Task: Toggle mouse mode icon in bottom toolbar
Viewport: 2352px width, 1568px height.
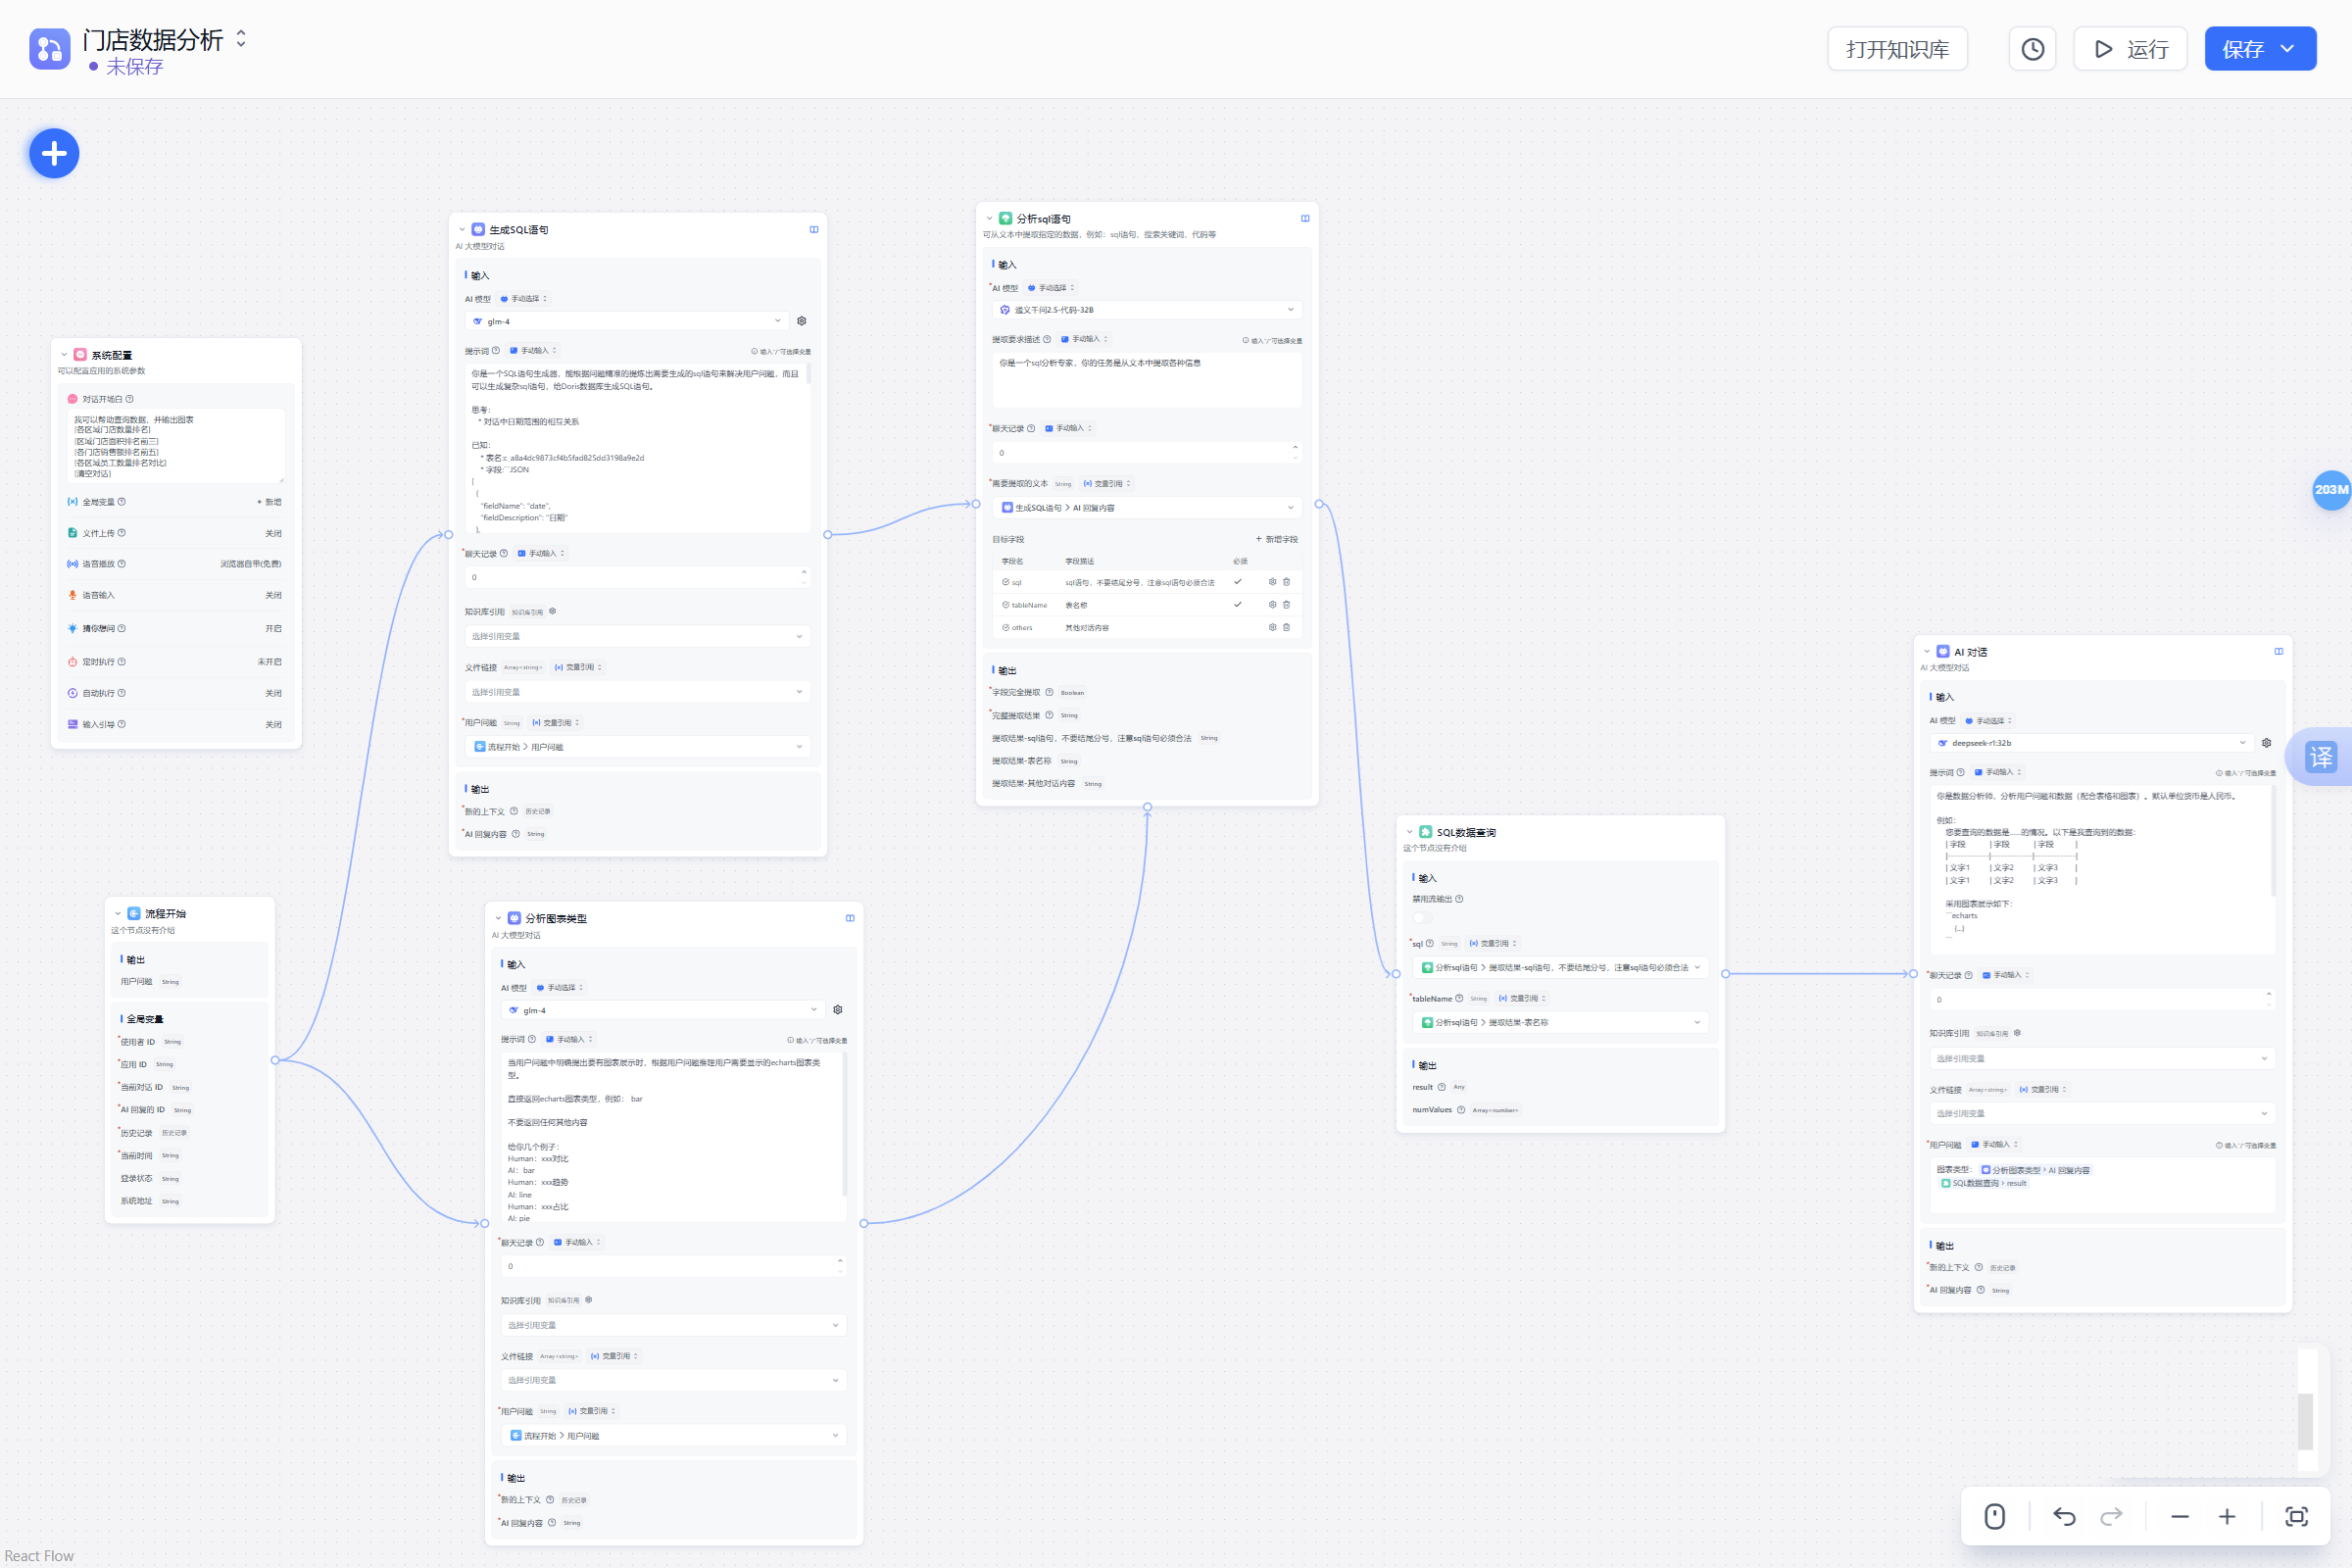Action: pos(1995,1517)
